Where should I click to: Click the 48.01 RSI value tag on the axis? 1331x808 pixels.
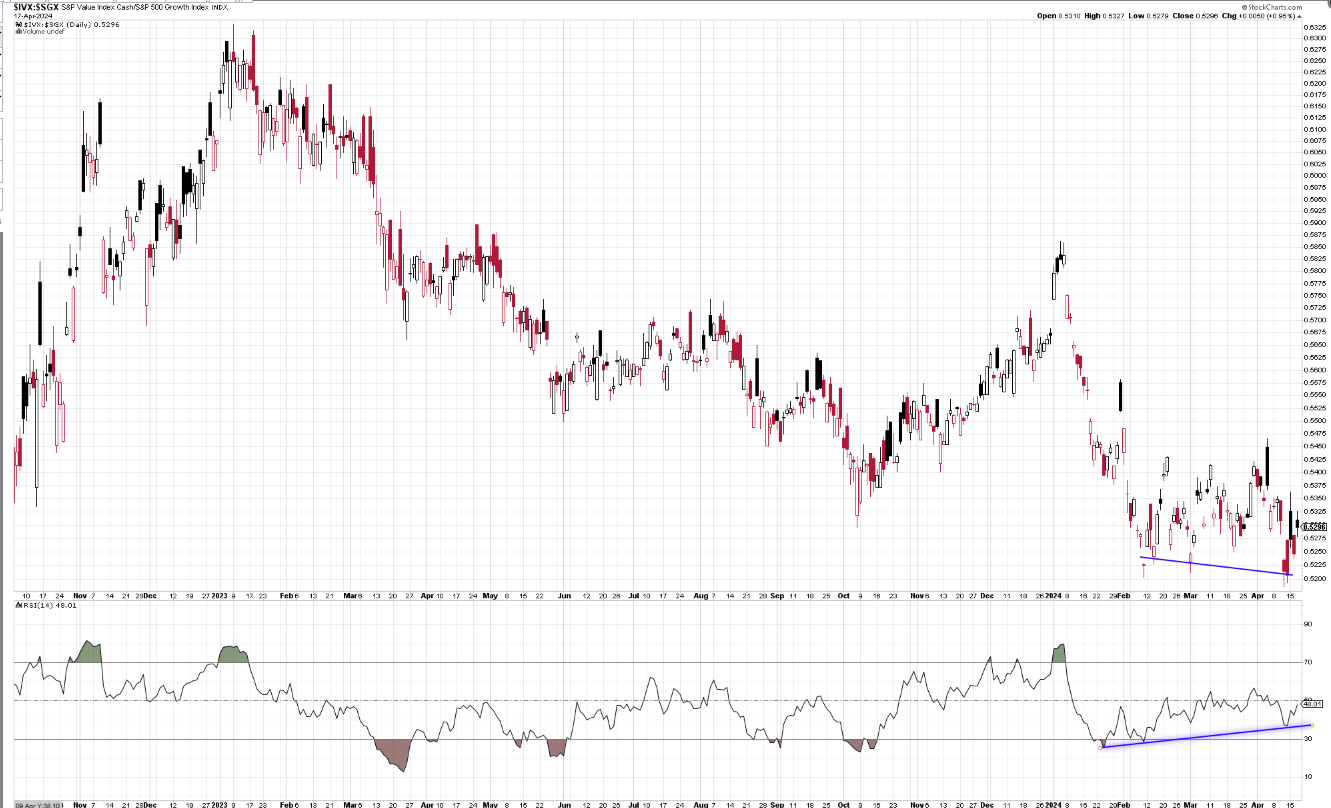click(1313, 703)
